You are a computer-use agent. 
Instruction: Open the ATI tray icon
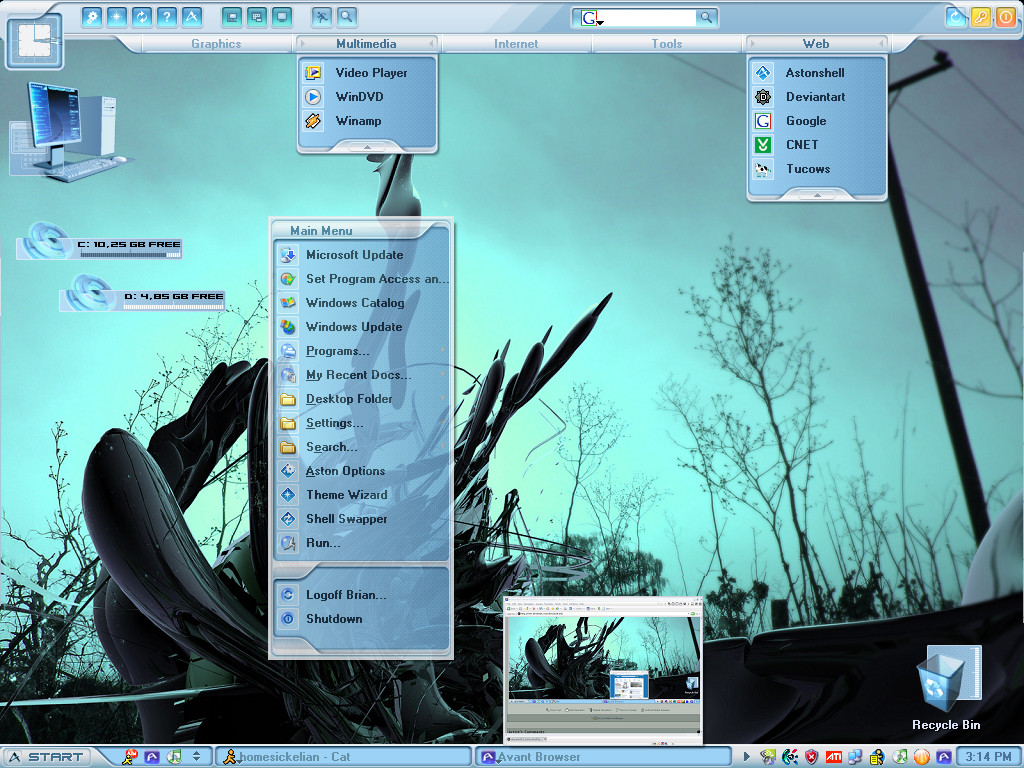click(x=834, y=757)
